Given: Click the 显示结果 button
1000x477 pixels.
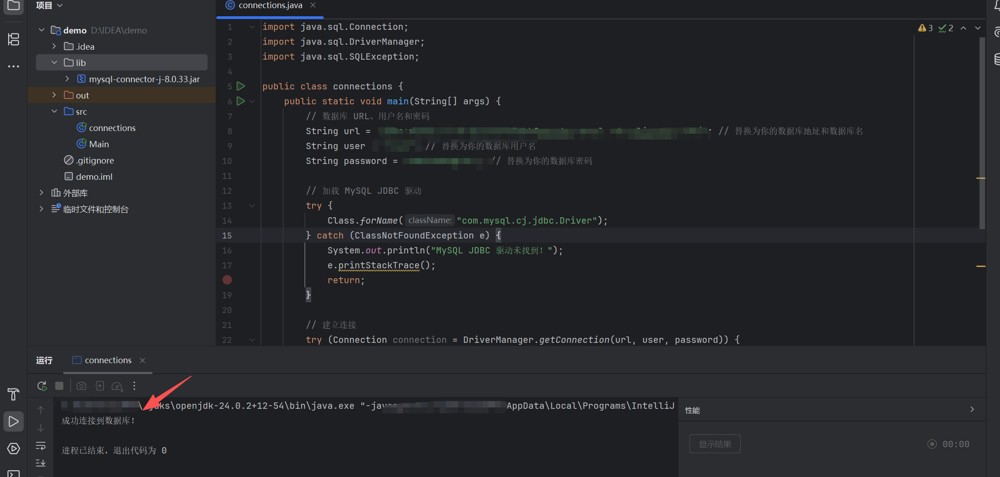Looking at the screenshot, I should [715, 444].
